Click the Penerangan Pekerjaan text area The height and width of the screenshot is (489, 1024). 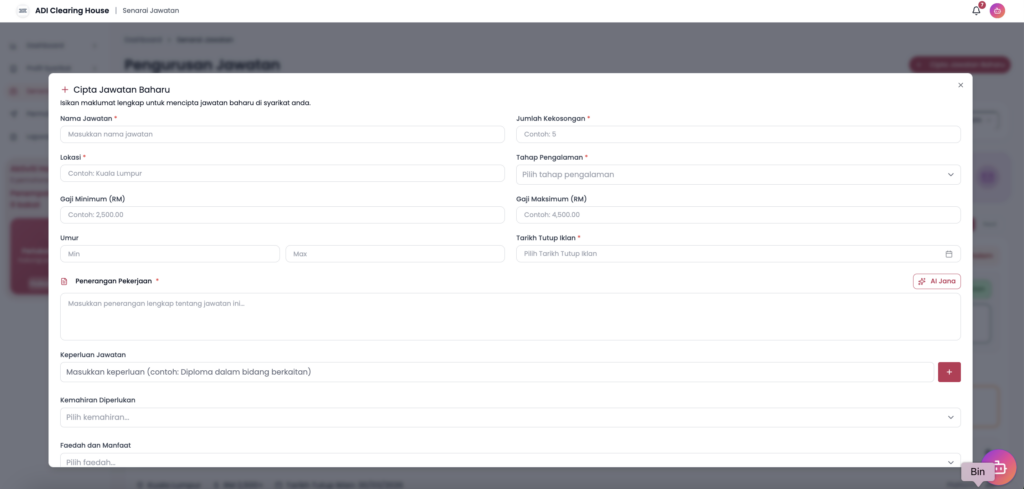tap(510, 316)
